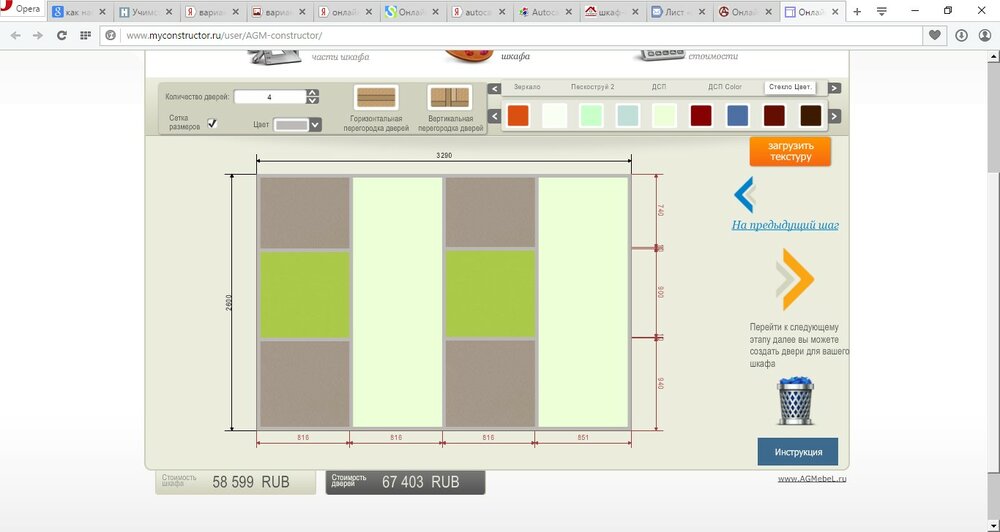Open the 'Цвет' color dropdown
1000x532 pixels.
pyautogui.click(x=315, y=125)
